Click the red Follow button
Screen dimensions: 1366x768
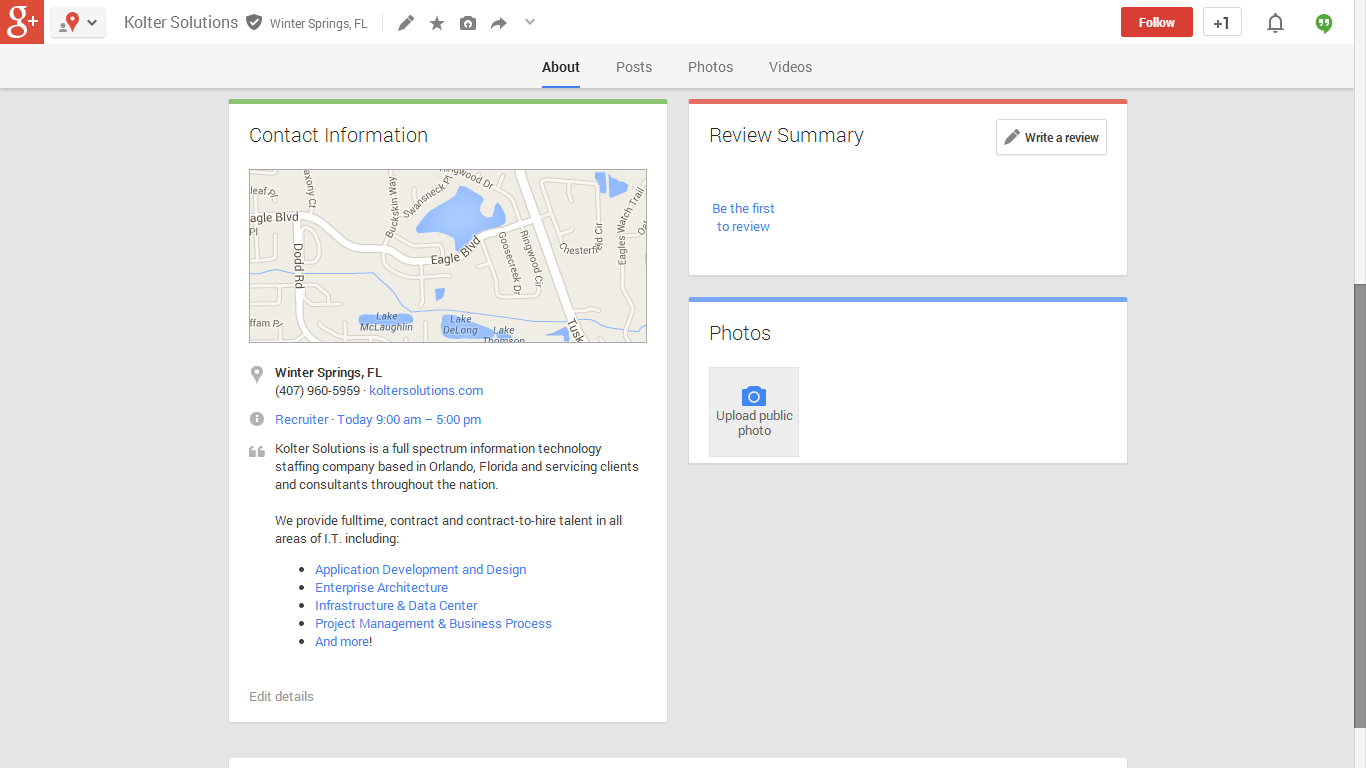(1157, 22)
